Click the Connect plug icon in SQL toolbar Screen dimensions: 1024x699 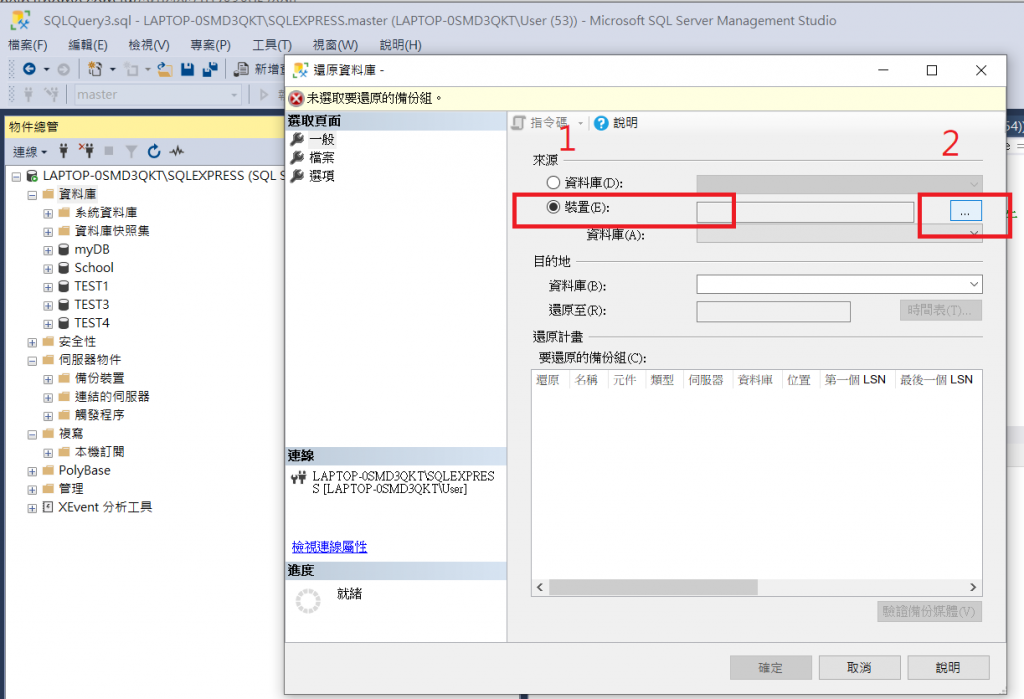28,95
